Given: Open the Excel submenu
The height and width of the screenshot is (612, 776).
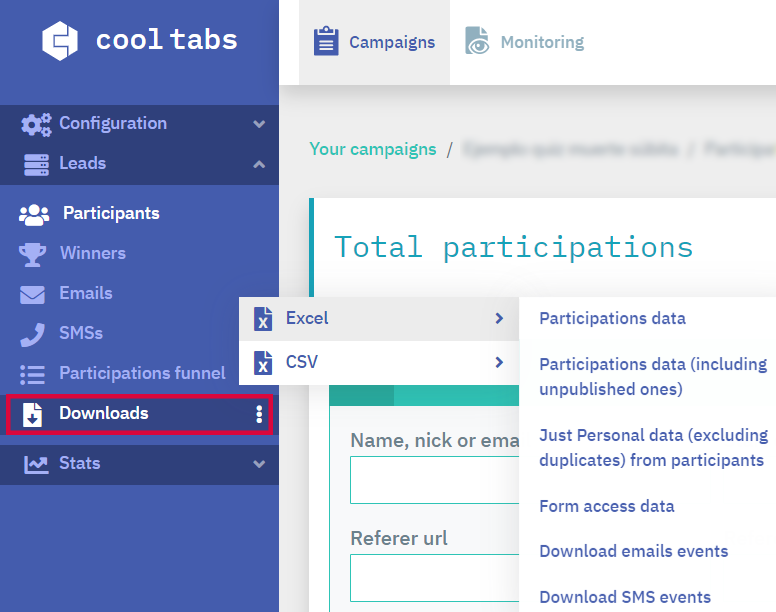Looking at the screenshot, I should (378, 319).
